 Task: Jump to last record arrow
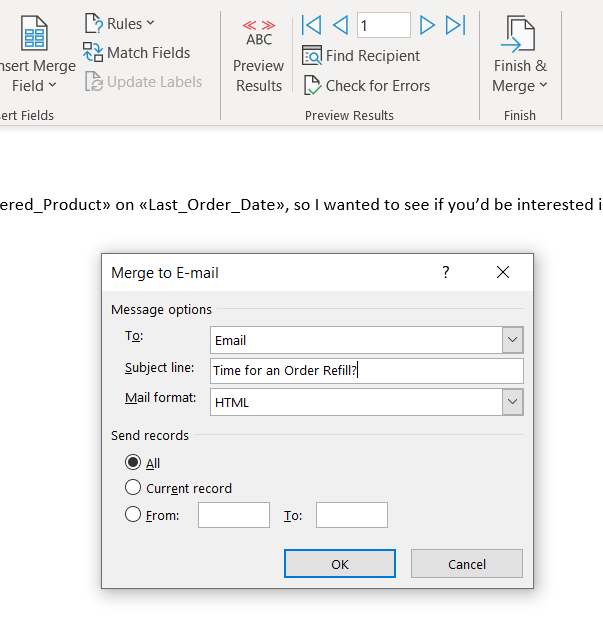(455, 25)
